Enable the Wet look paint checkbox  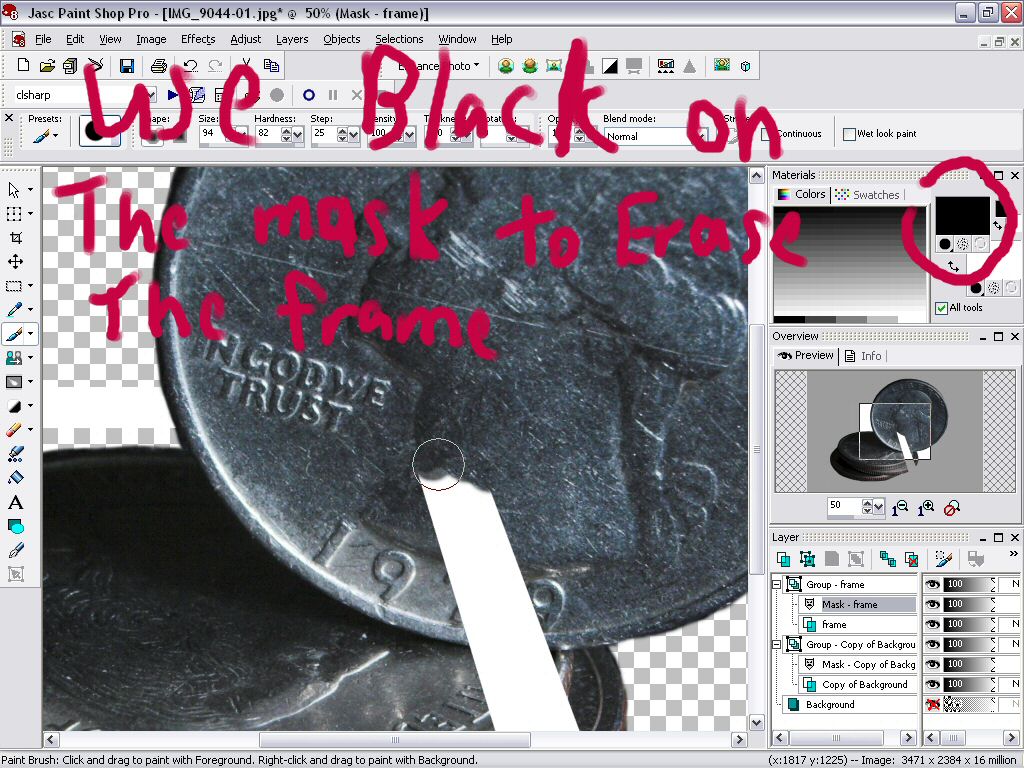coord(849,134)
